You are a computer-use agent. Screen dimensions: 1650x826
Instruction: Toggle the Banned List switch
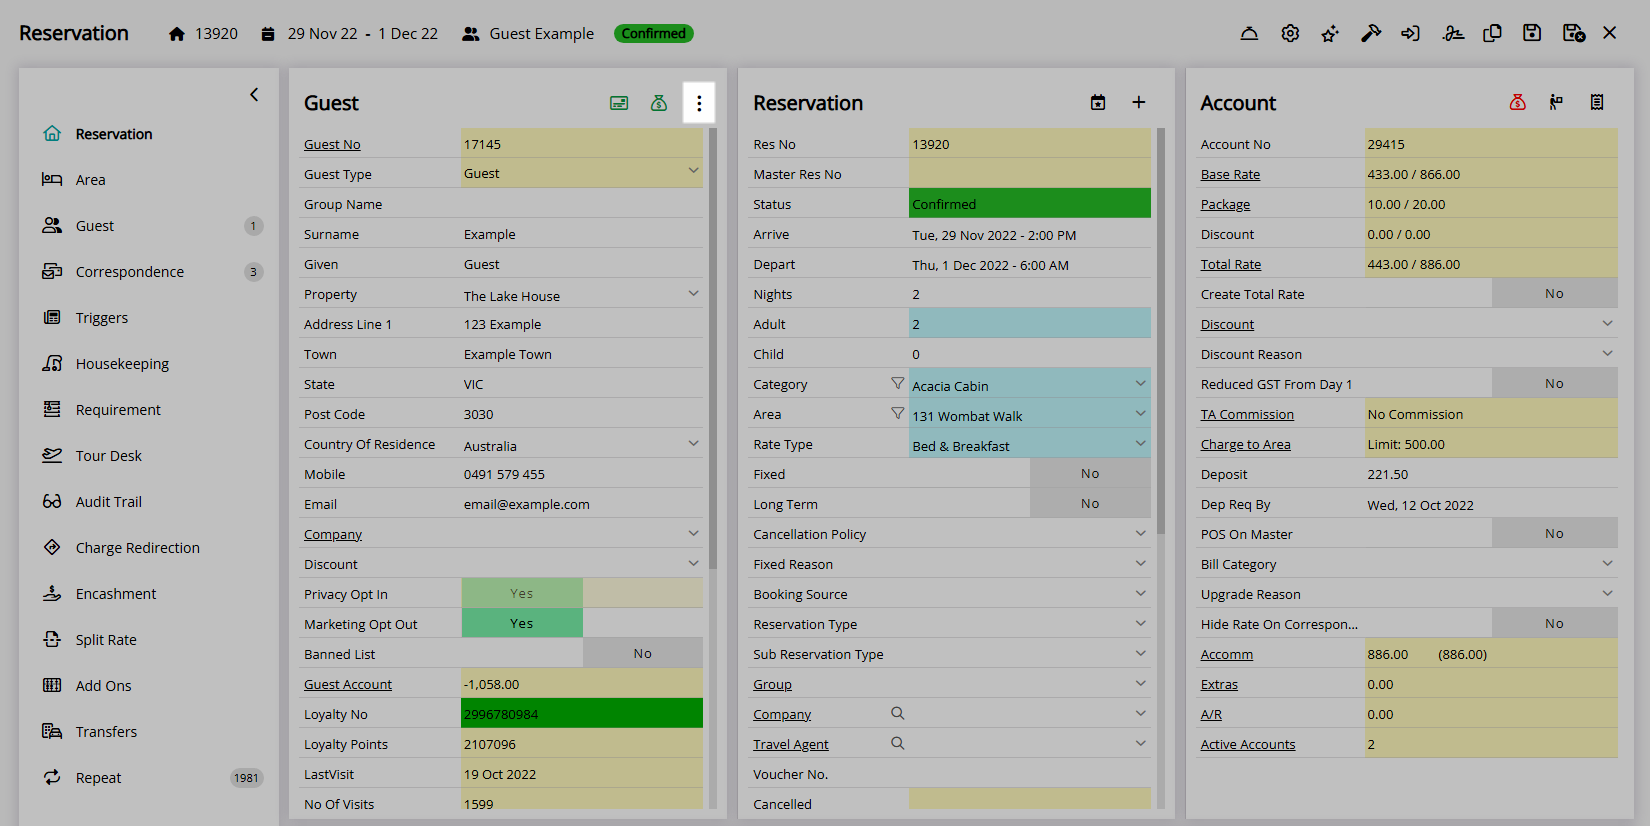click(x=582, y=653)
